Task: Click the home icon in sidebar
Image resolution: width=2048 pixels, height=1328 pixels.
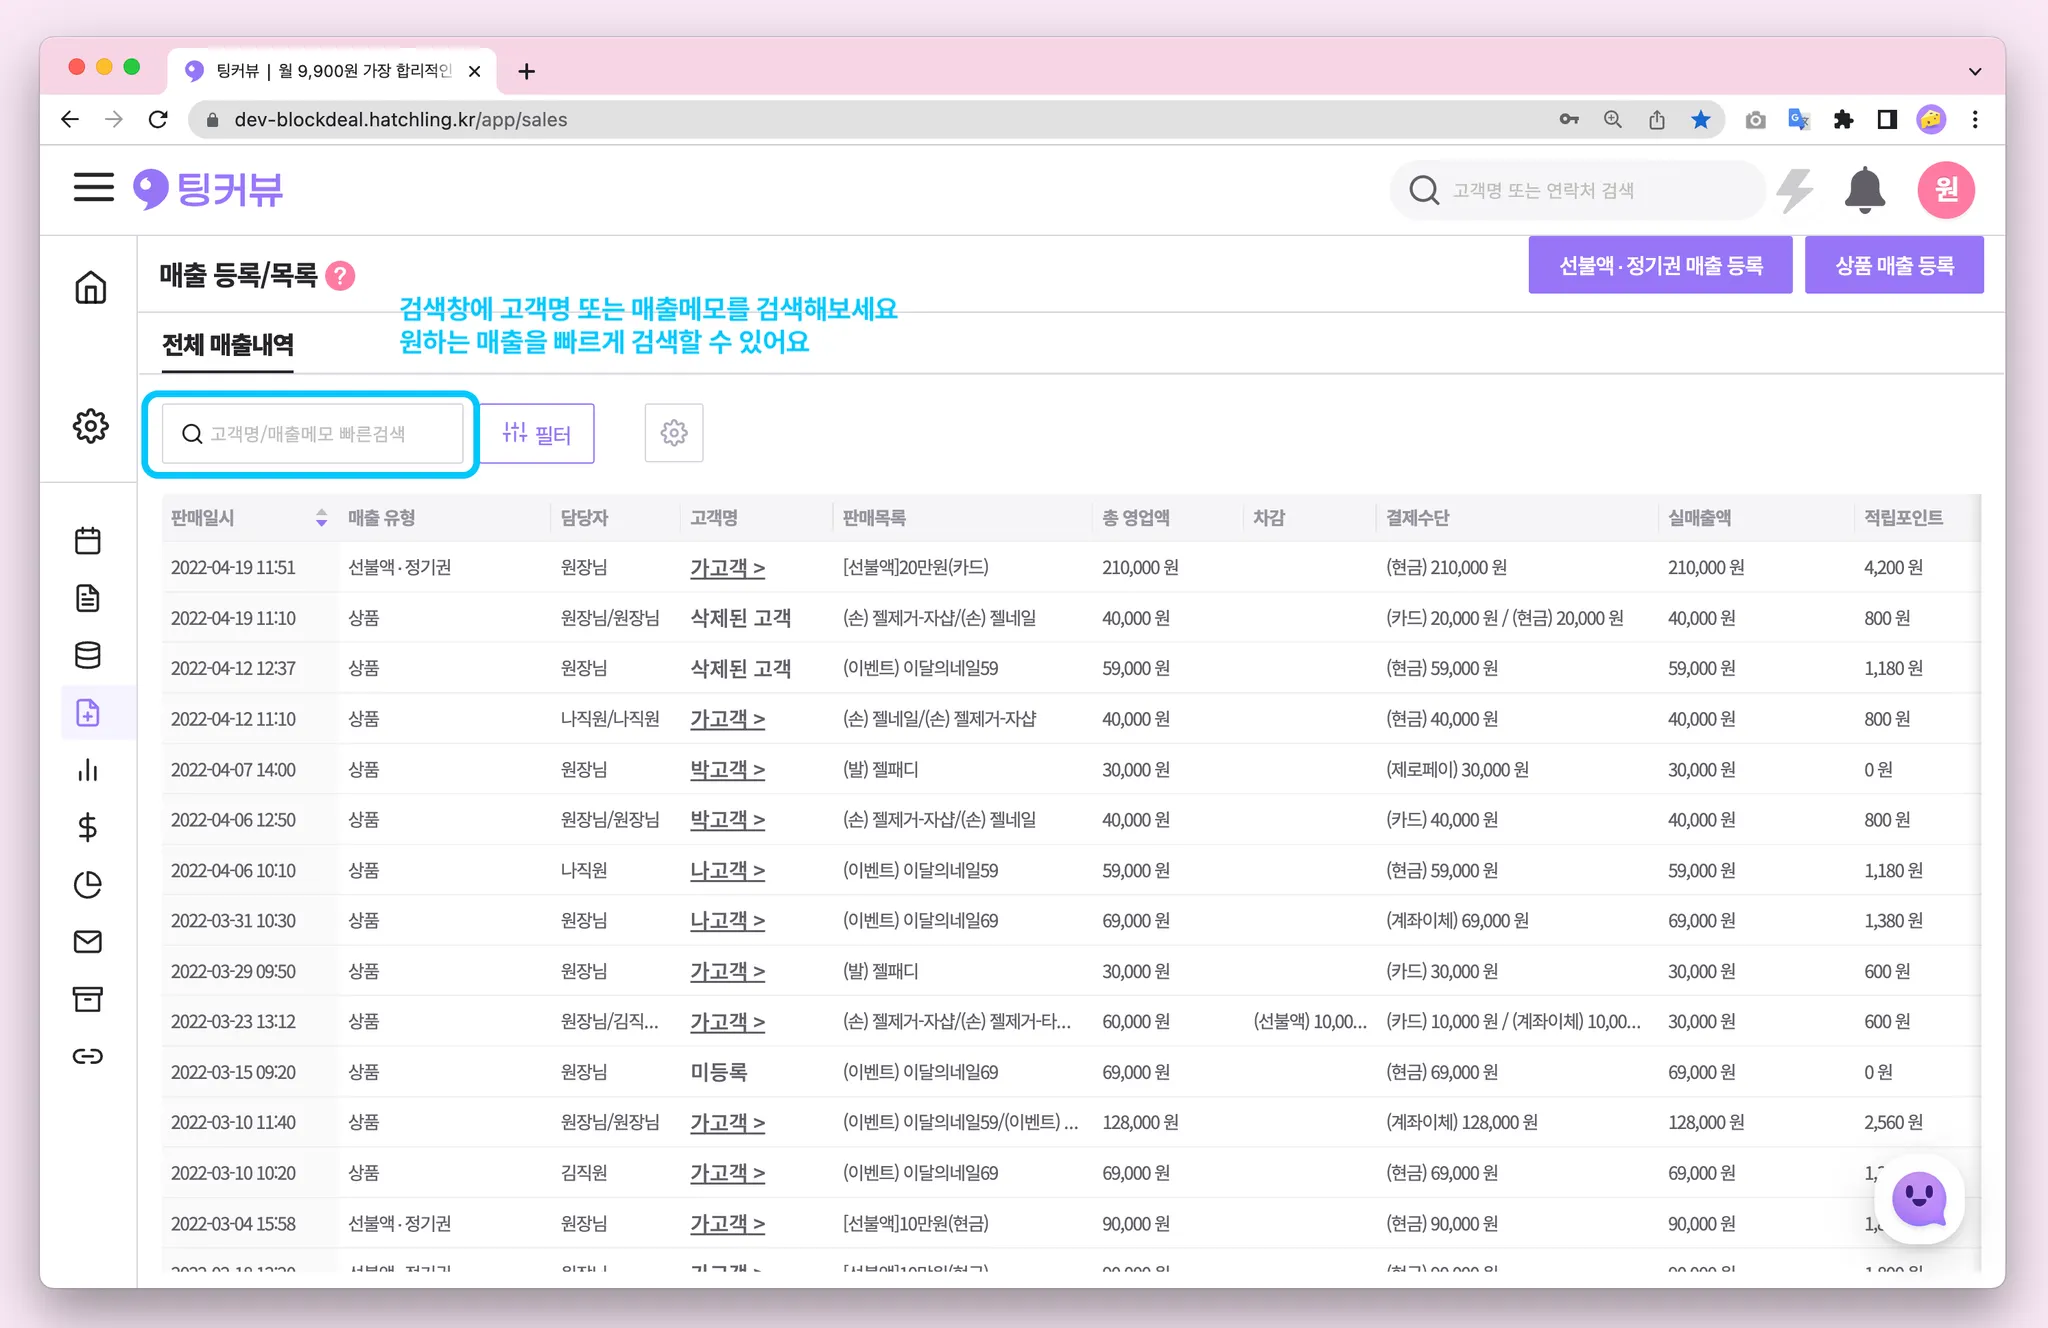Action: [90, 288]
